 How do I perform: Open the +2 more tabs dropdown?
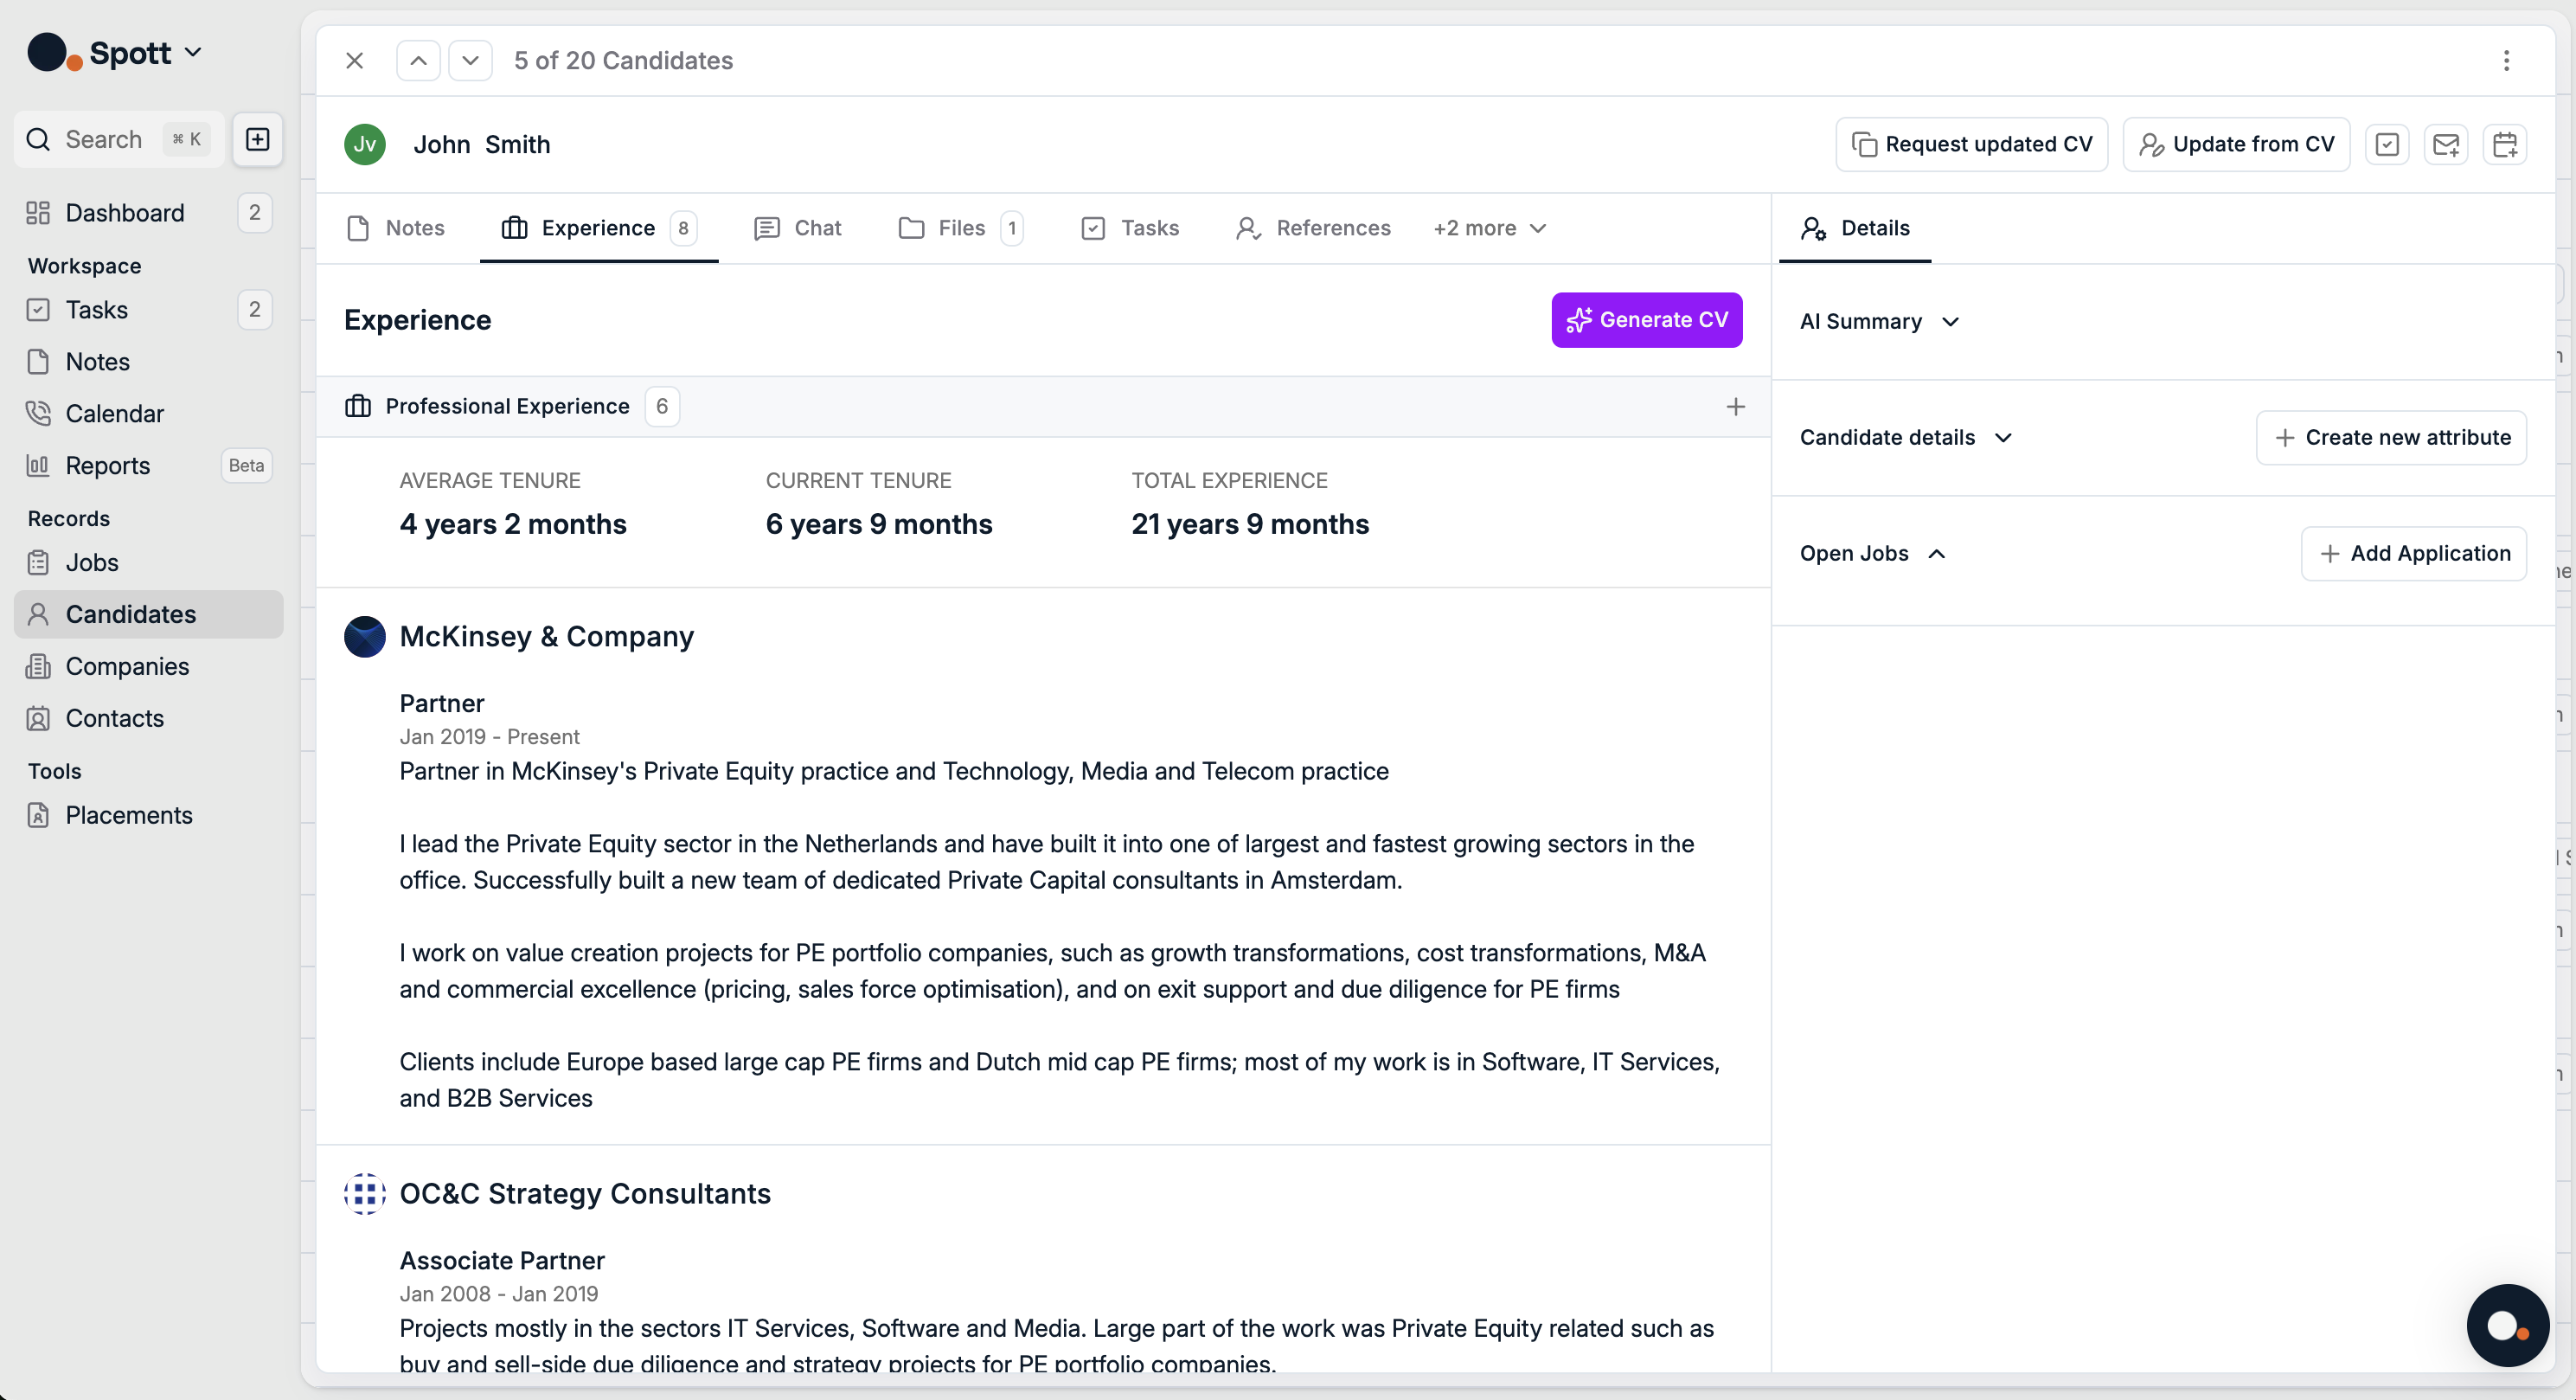1489,228
